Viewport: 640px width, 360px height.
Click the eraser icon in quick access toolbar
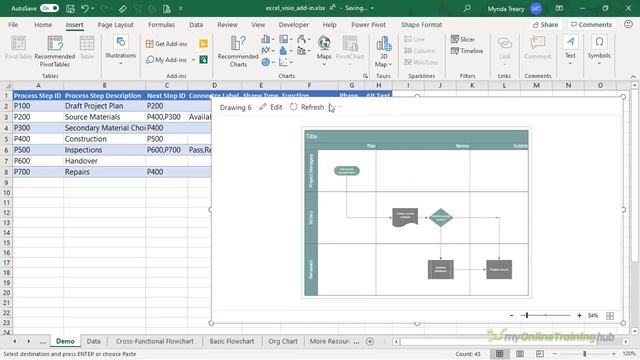pos(122,8)
